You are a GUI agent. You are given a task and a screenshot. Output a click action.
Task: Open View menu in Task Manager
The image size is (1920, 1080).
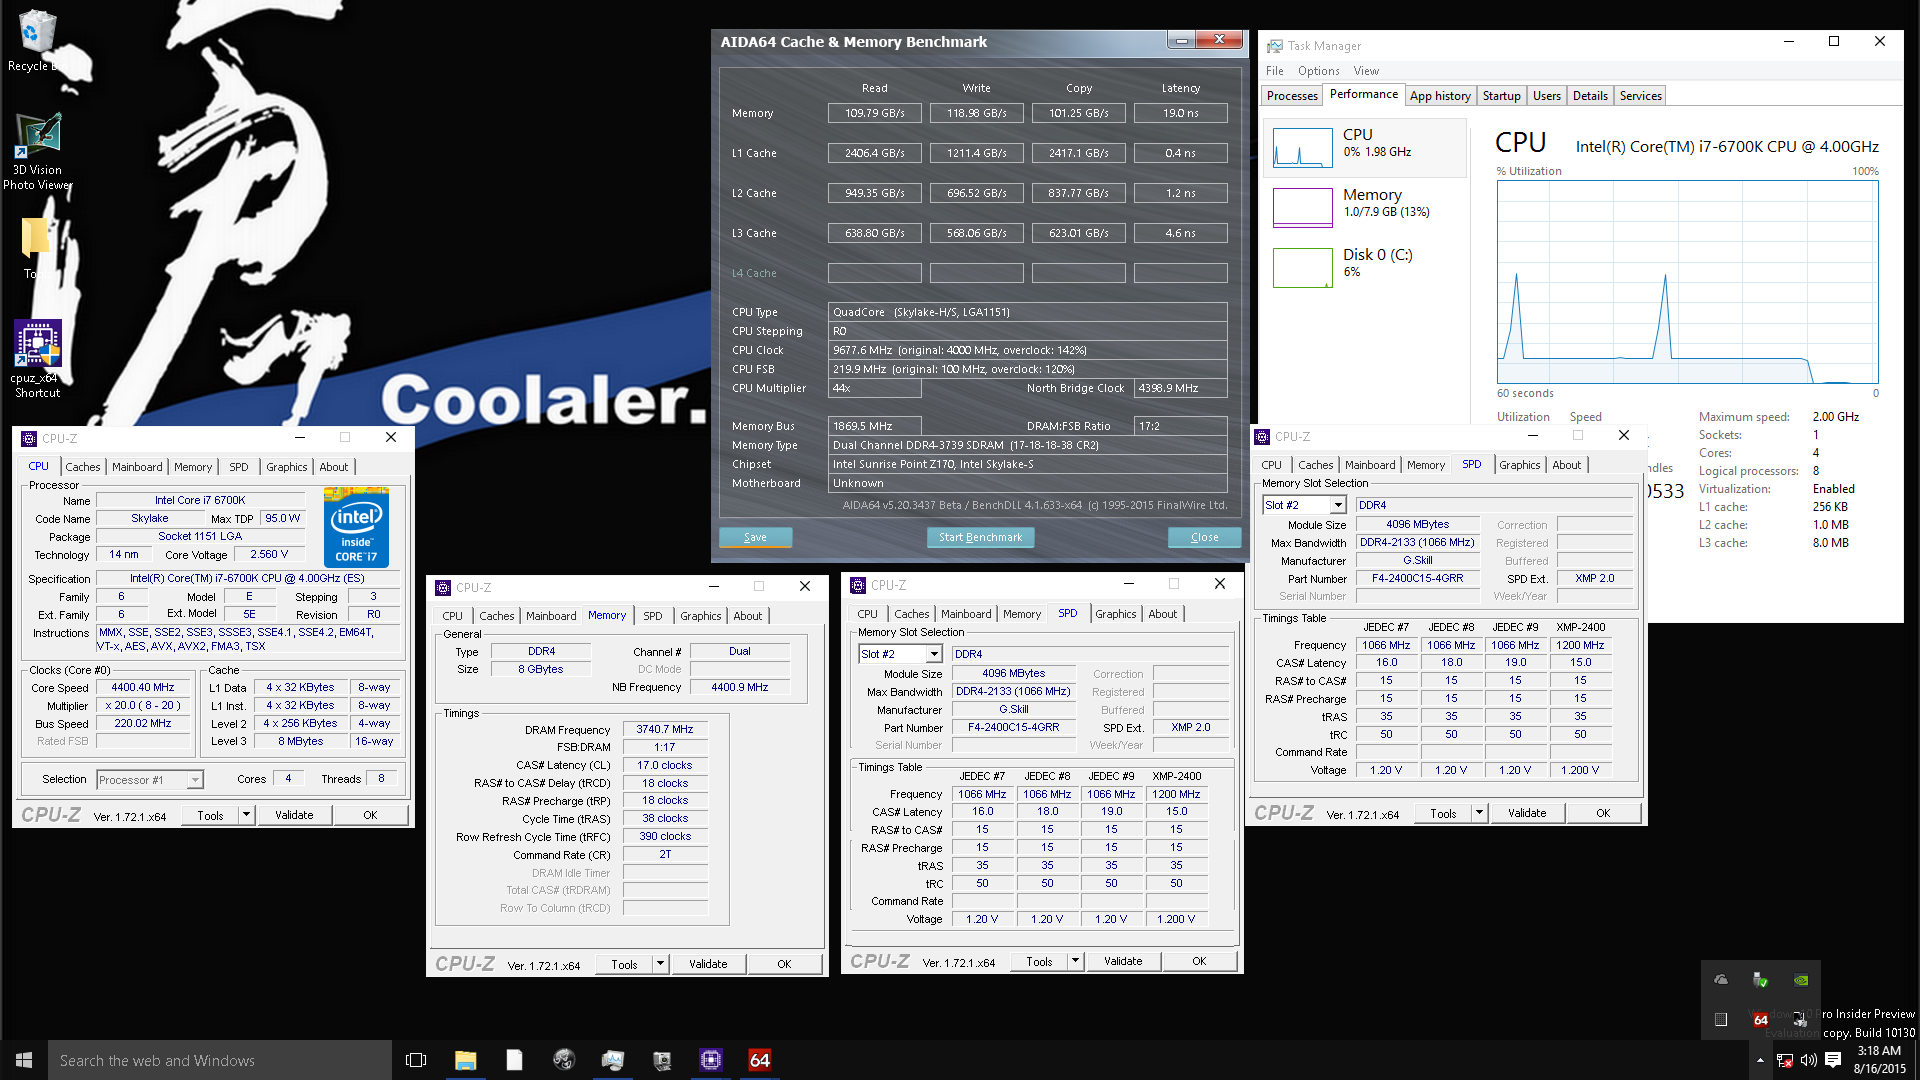(1366, 71)
